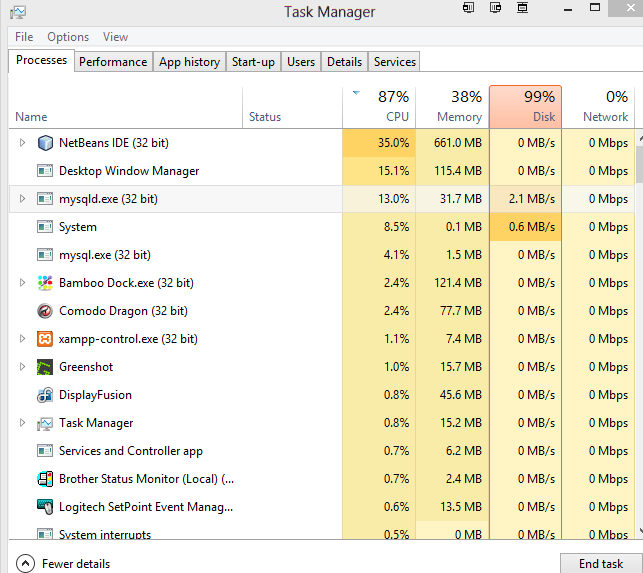The width and height of the screenshot is (643, 573).
Task: Expand the Greenshot process group
Action: click(x=23, y=367)
